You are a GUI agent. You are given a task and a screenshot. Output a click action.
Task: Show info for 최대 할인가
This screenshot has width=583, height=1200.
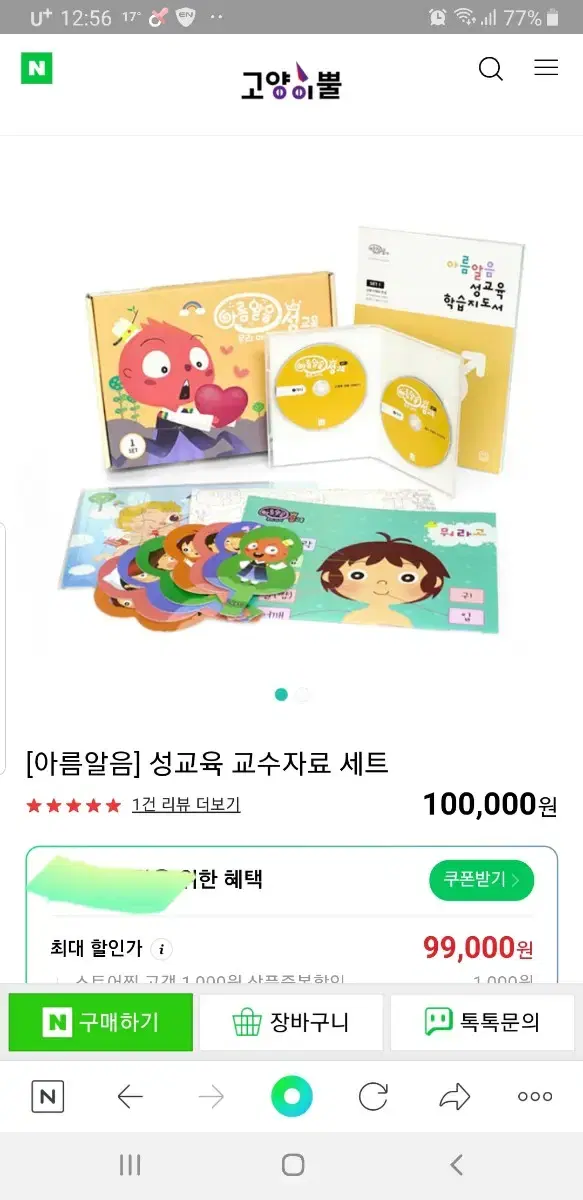[x=163, y=948]
